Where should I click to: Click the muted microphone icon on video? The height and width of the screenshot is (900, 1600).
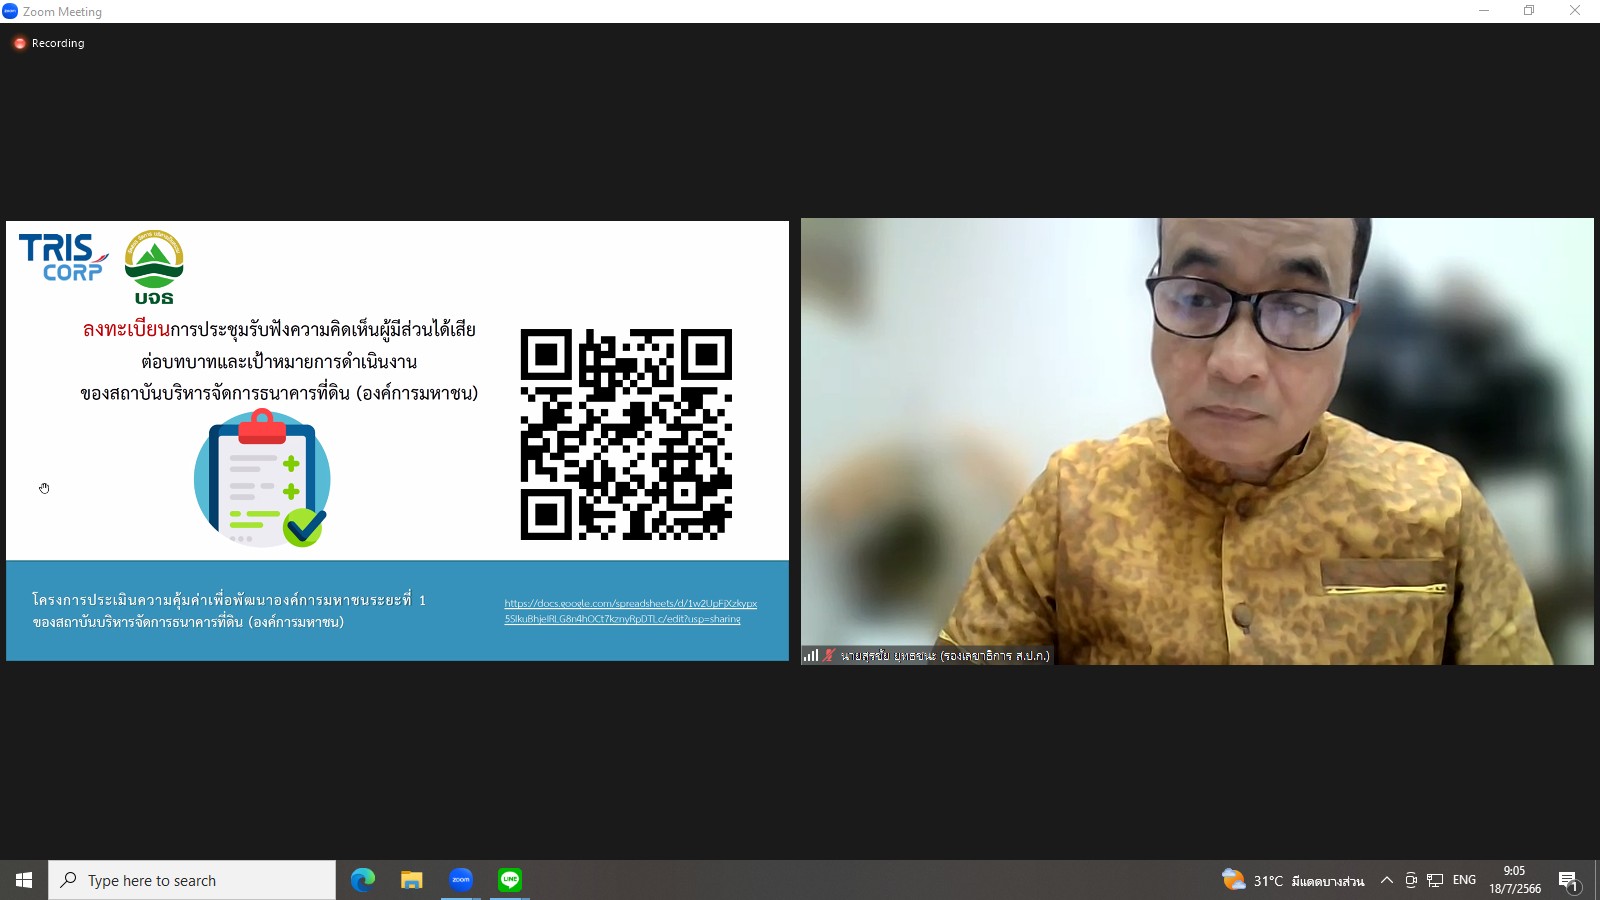(829, 656)
